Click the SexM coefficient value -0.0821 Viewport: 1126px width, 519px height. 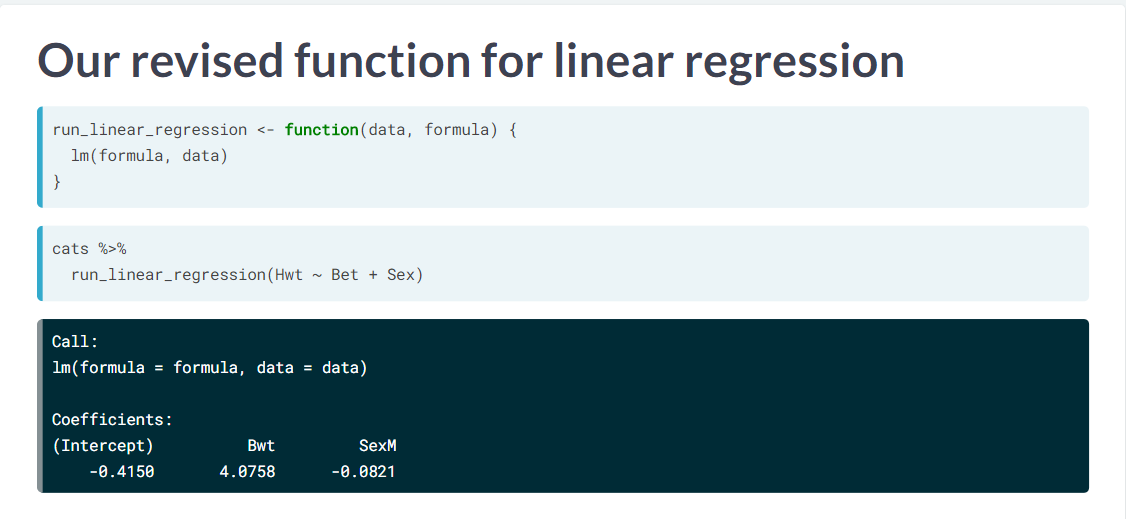(363, 472)
